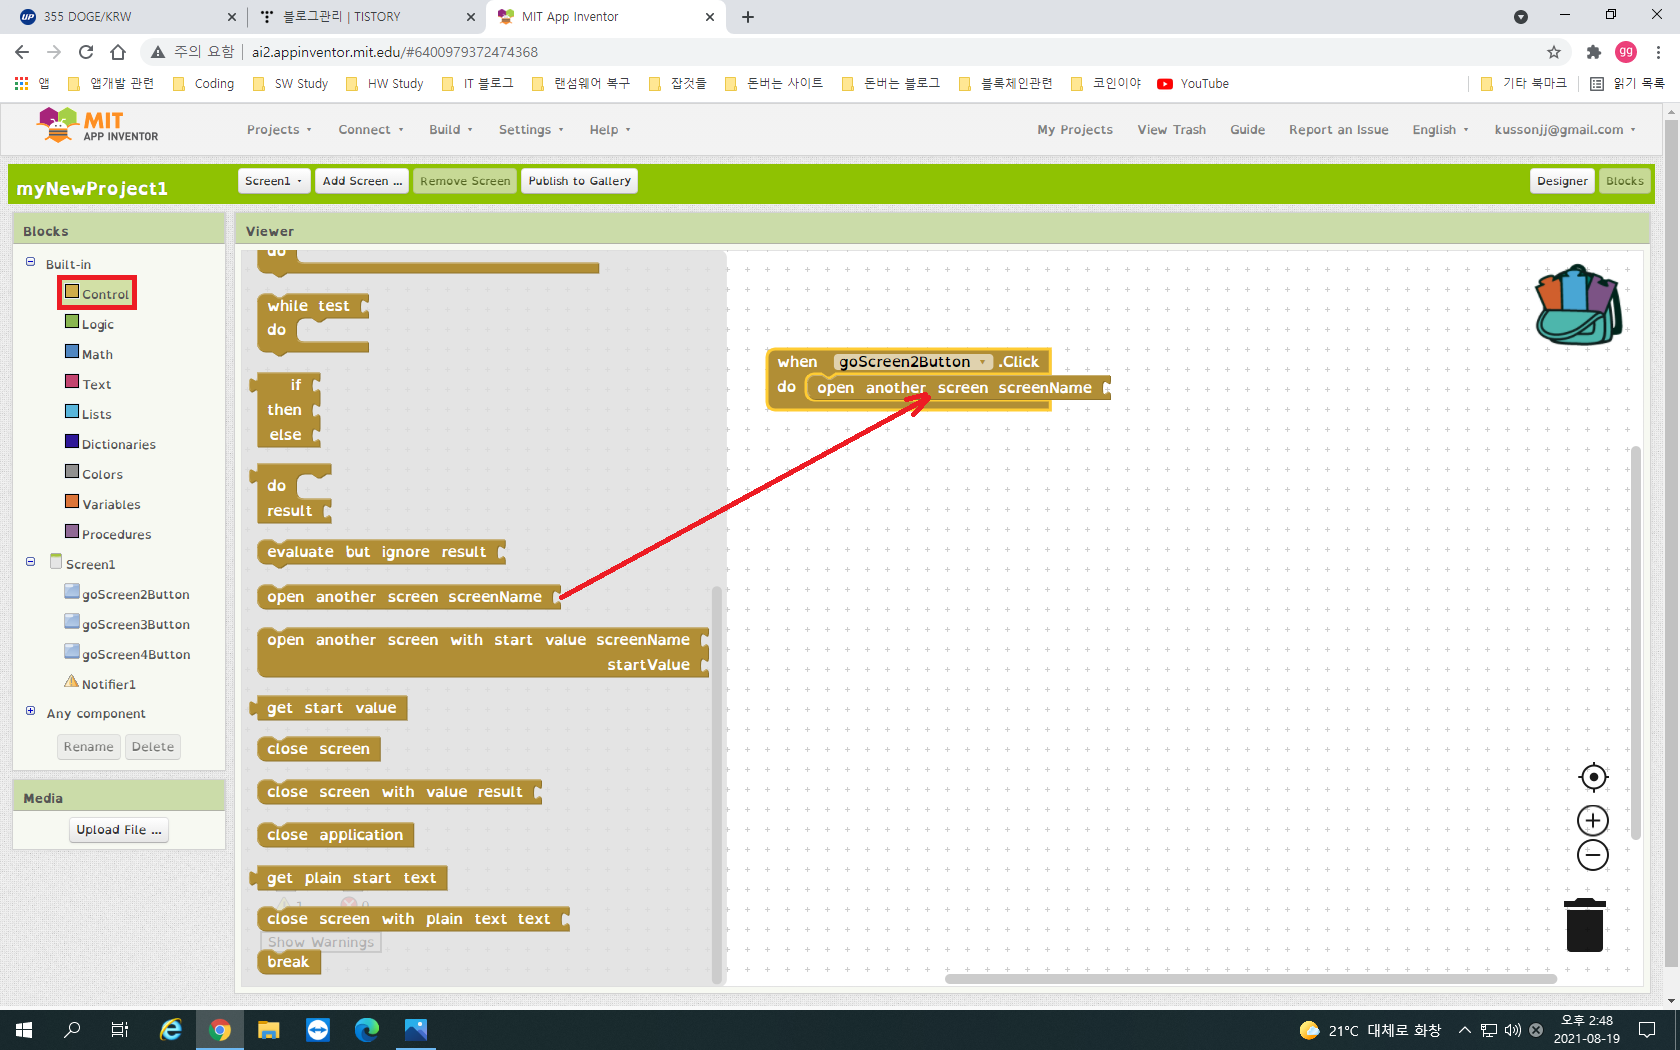
Task: Click the Blocks view button
Action: point(1625,181)
